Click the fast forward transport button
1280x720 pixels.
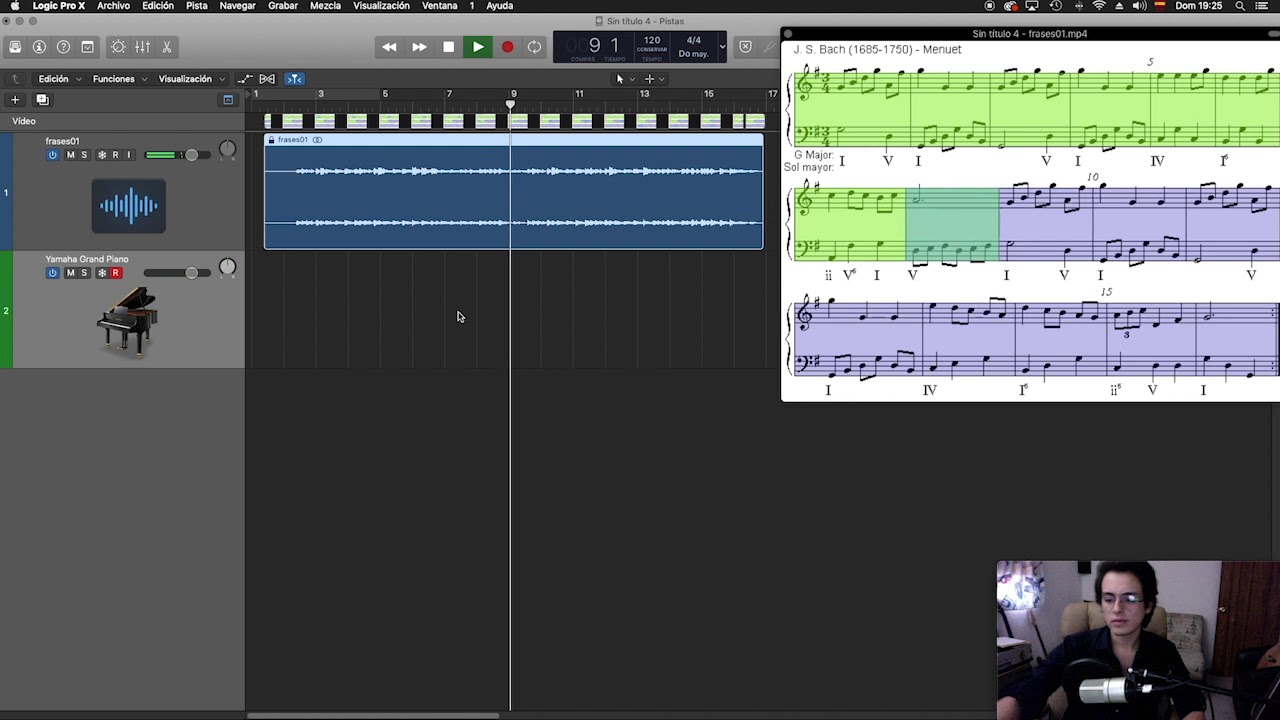tap(419, 47)
